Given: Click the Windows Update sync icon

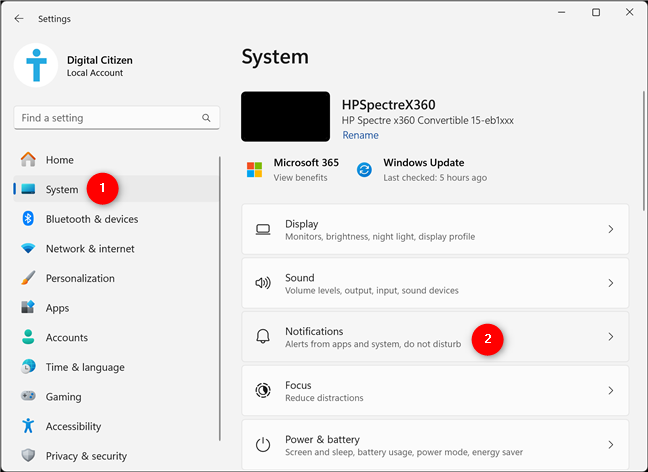Looking at the screenshot, I should [x=364, y=169].
